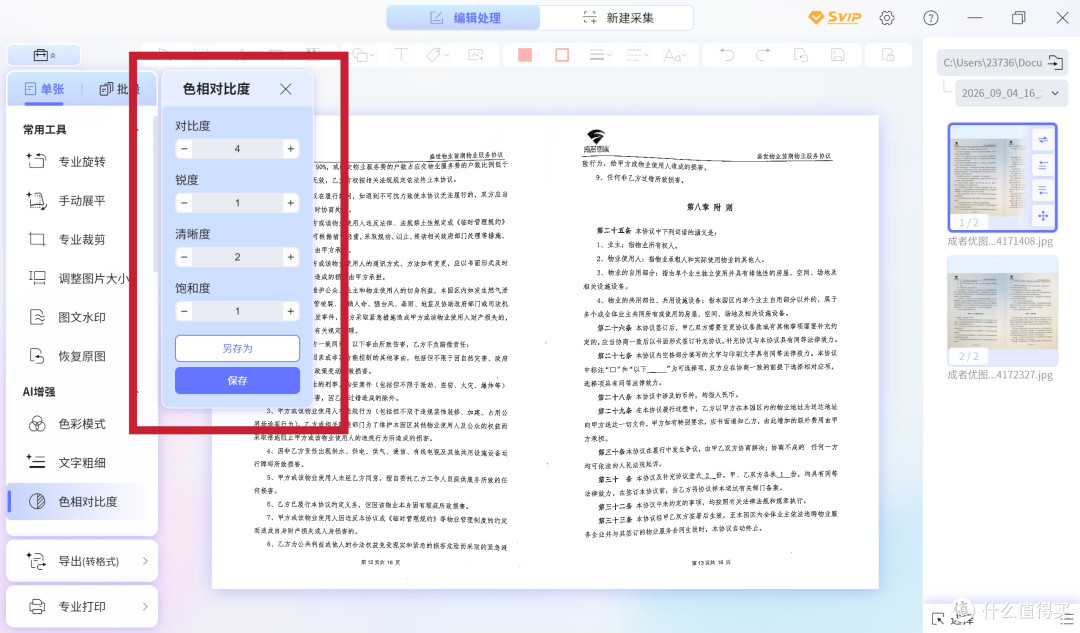
Task: Click the SVIP membership badge
Action: (835, 17)
